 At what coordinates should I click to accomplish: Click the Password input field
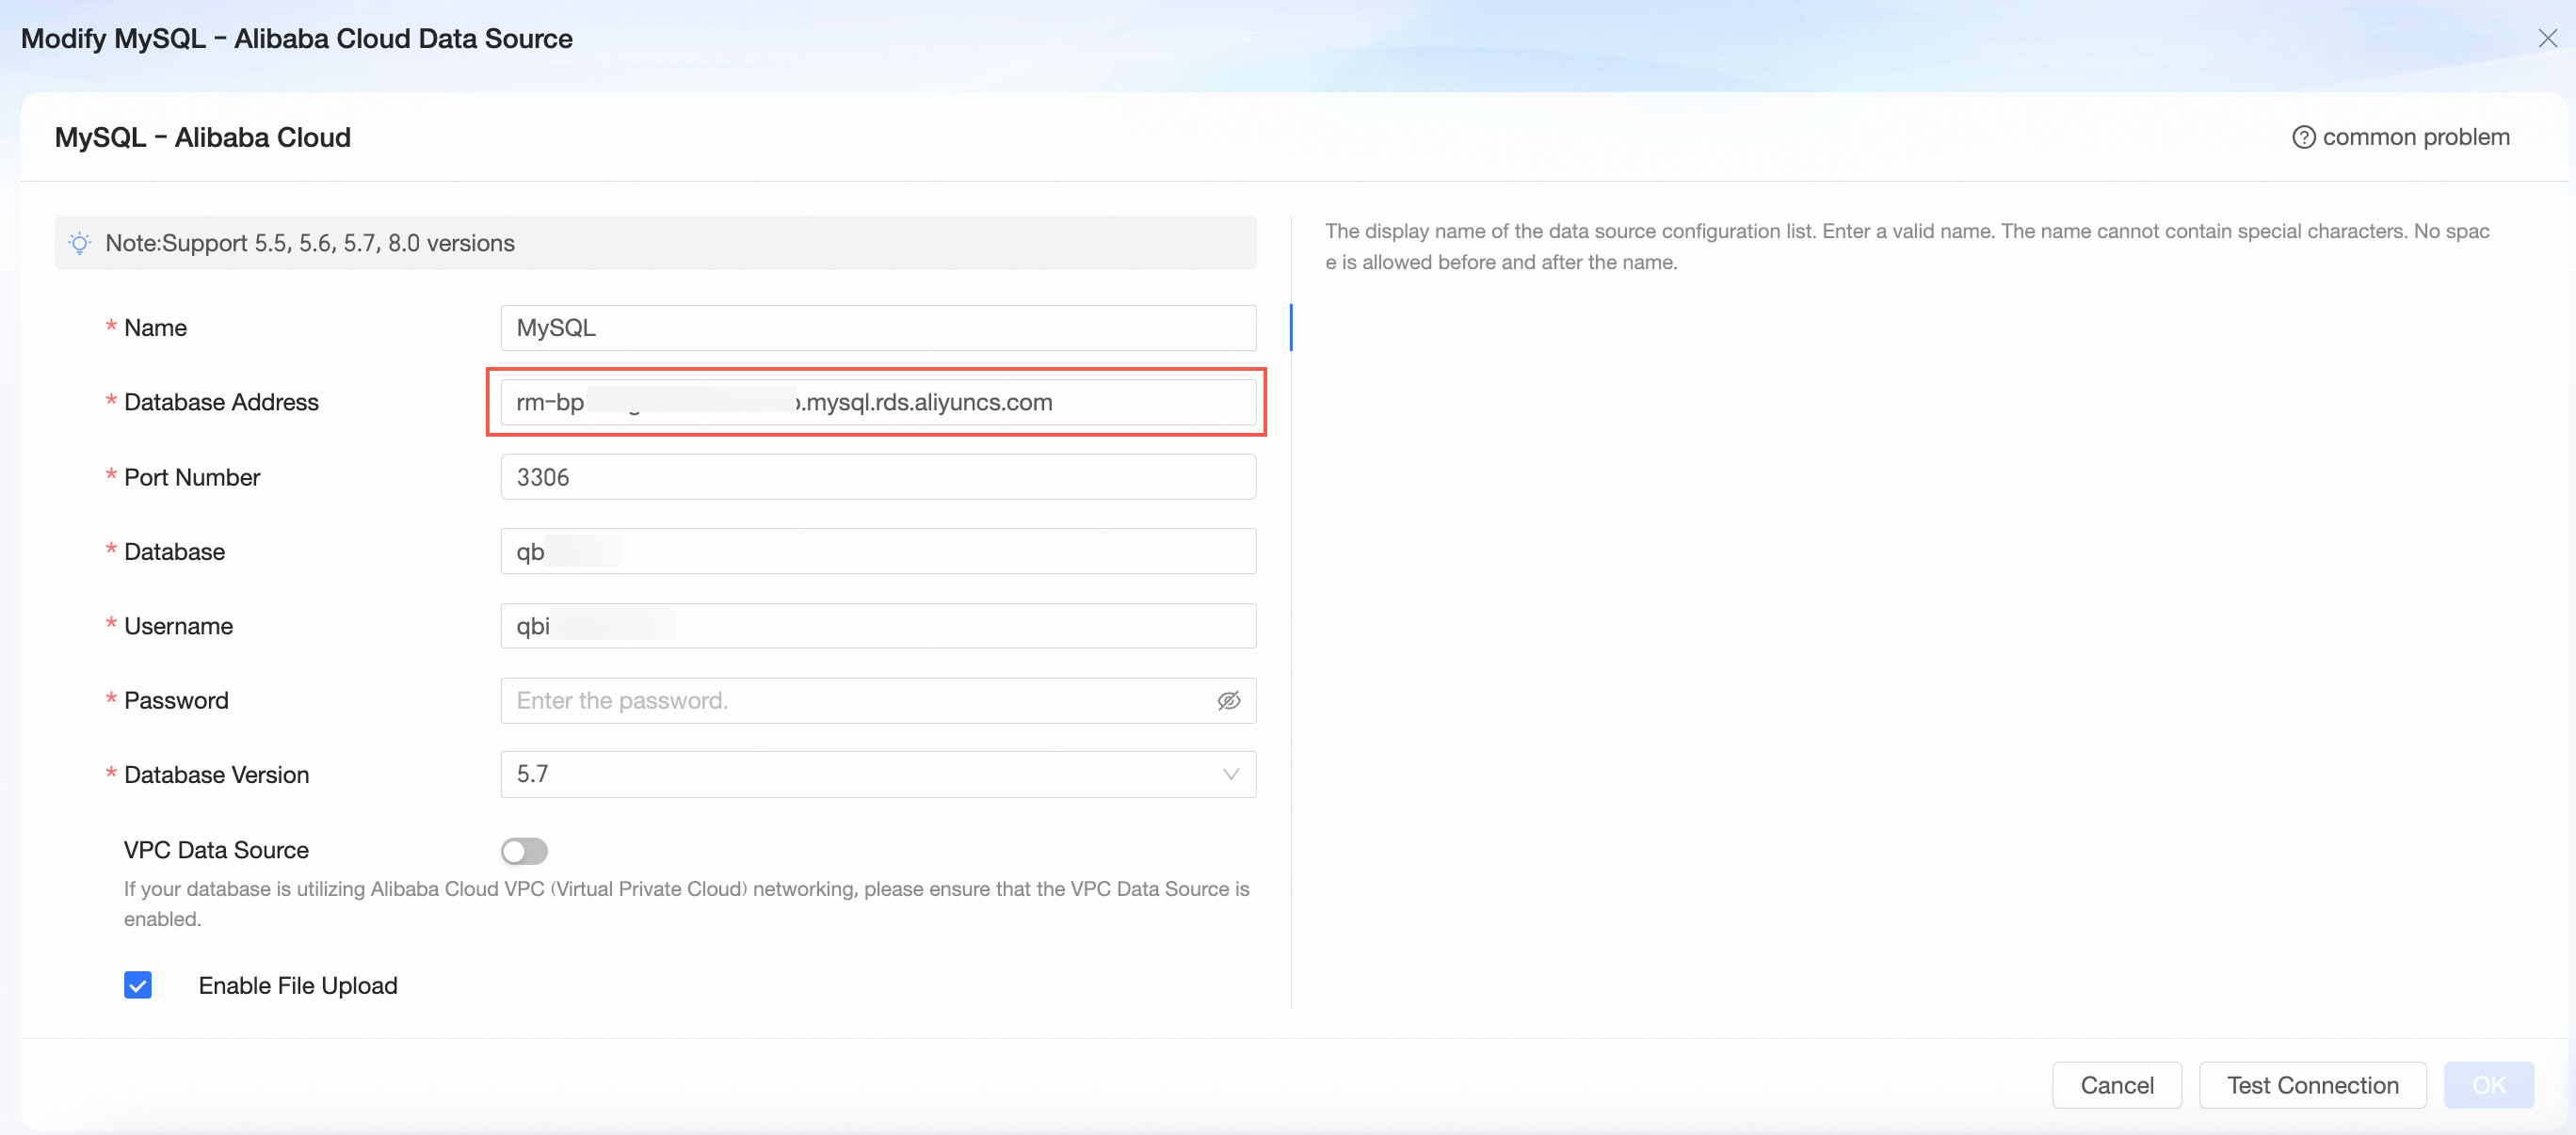878,700
